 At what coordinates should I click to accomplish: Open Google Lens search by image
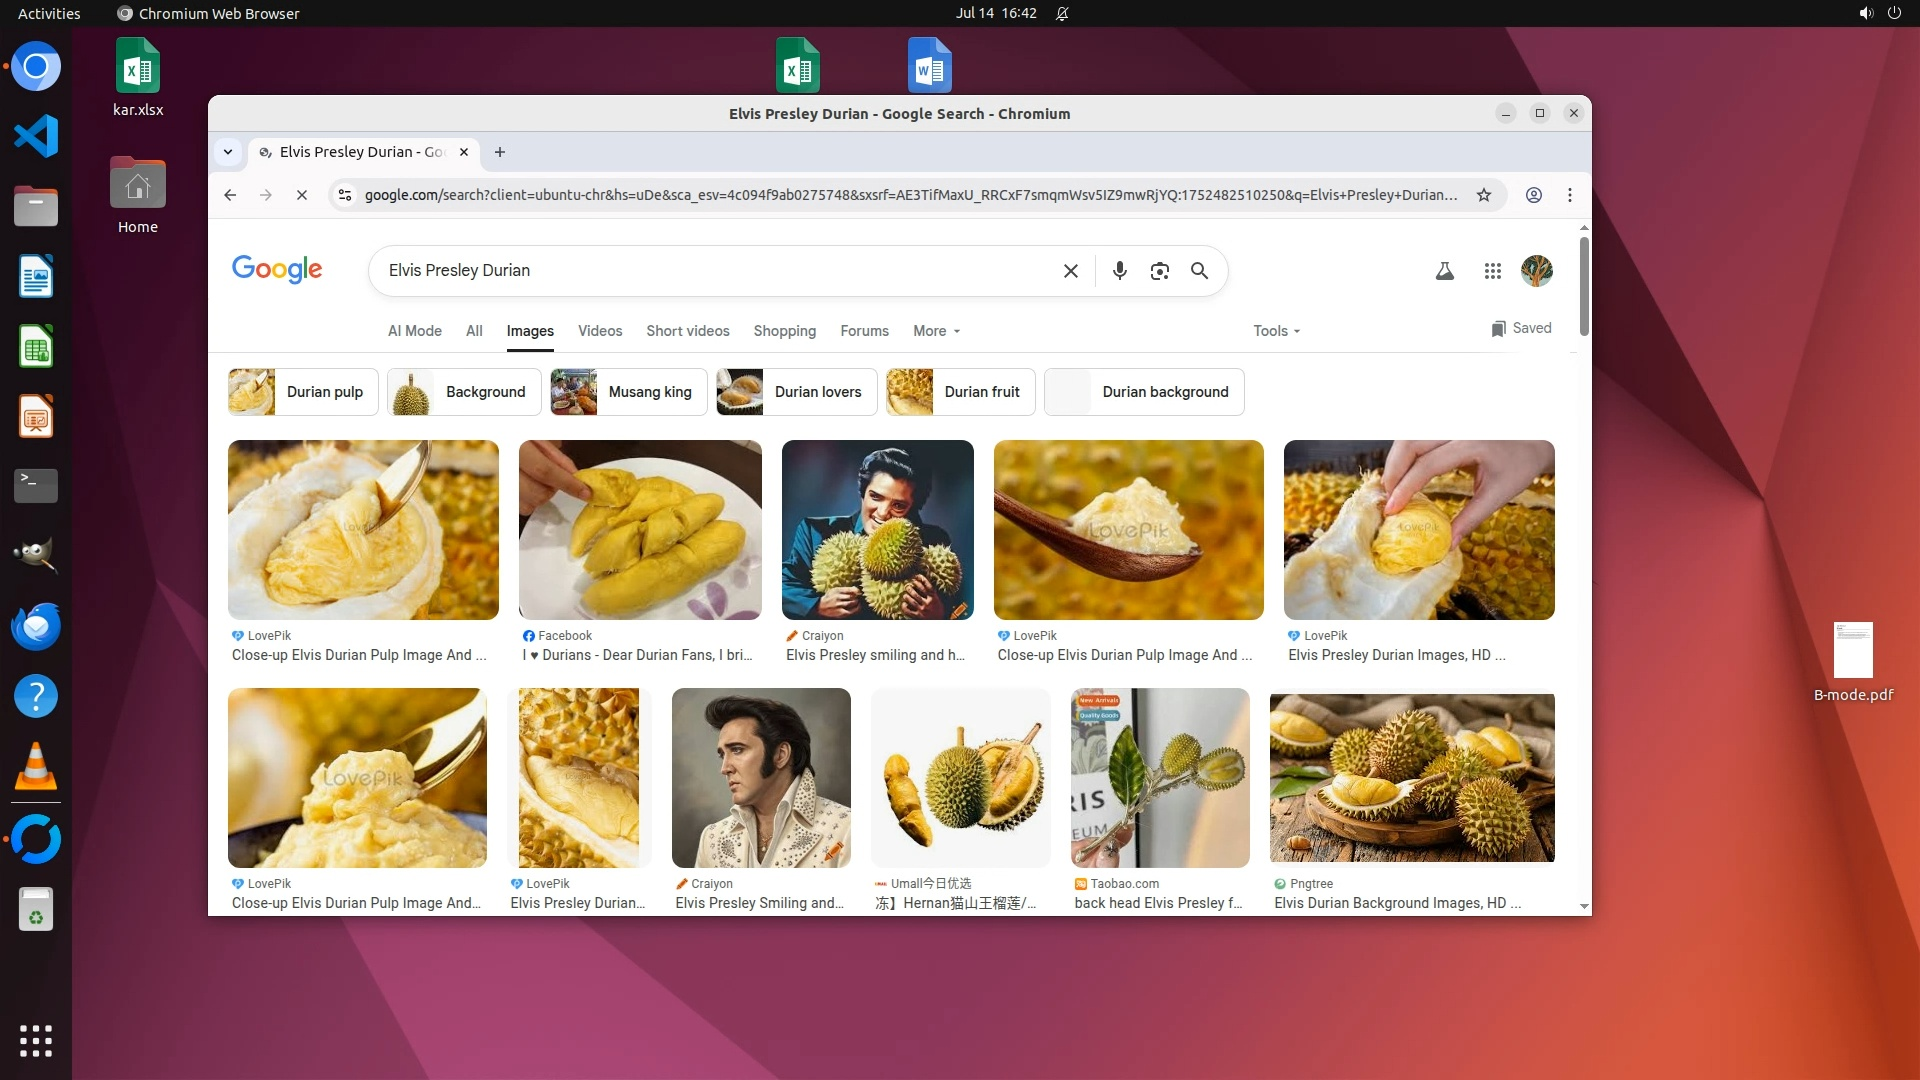click(x=1159, y=271)
